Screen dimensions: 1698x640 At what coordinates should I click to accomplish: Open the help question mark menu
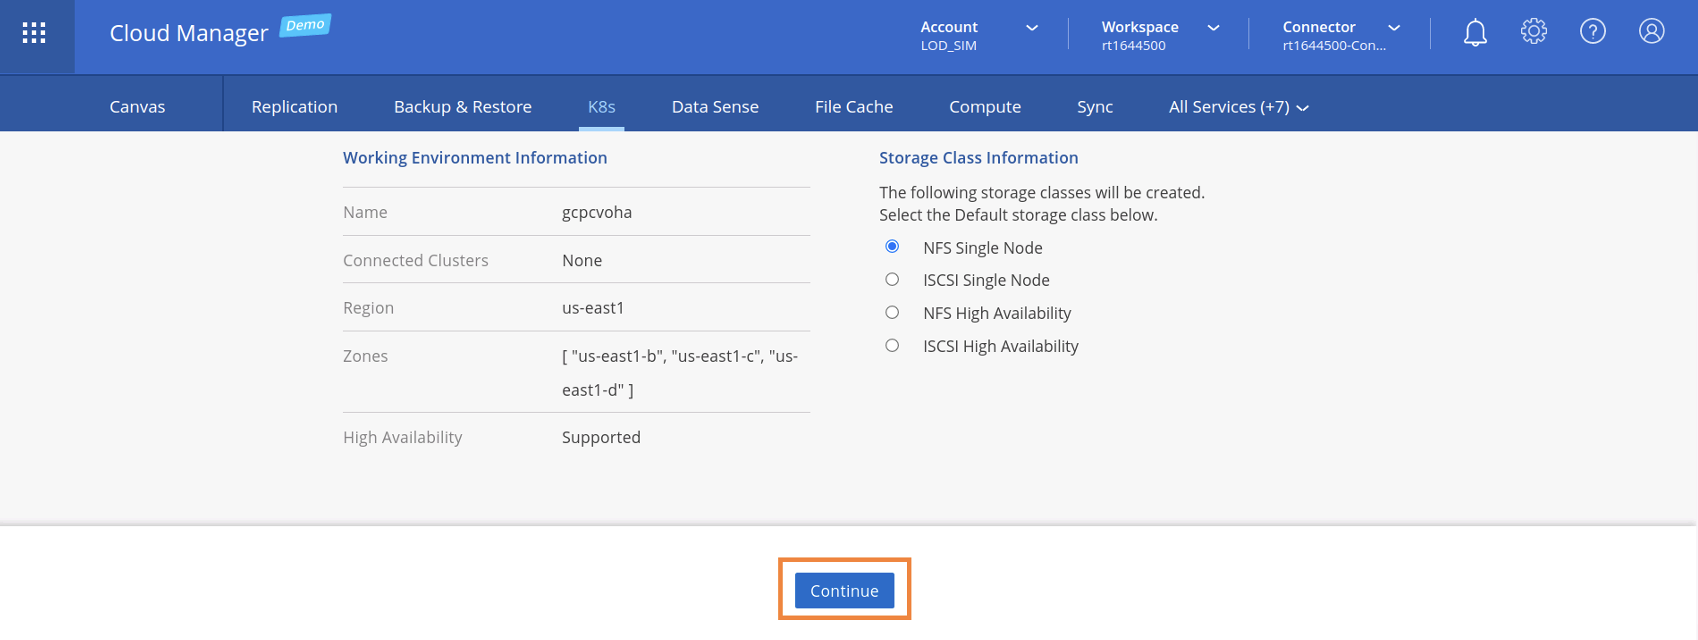click(x=1593, y=32)
